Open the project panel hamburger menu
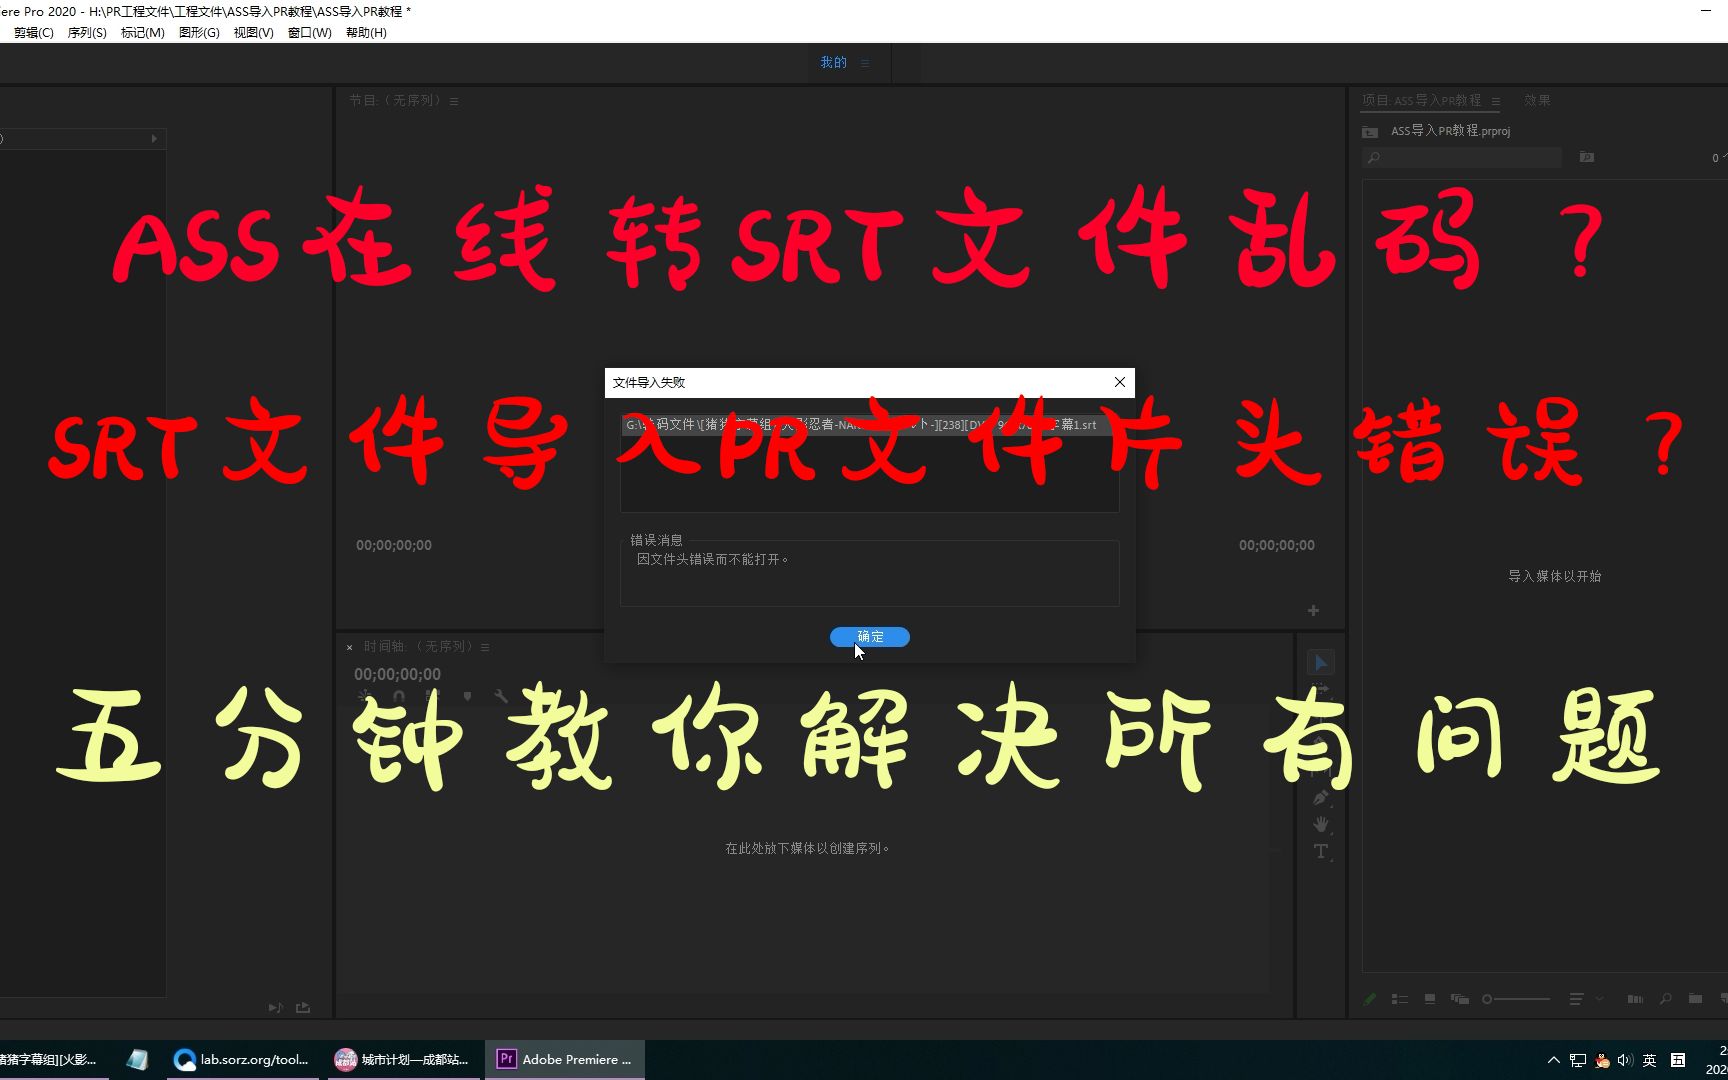This screenshot has height=1080, width=1728. click(x=1496, y=101)
